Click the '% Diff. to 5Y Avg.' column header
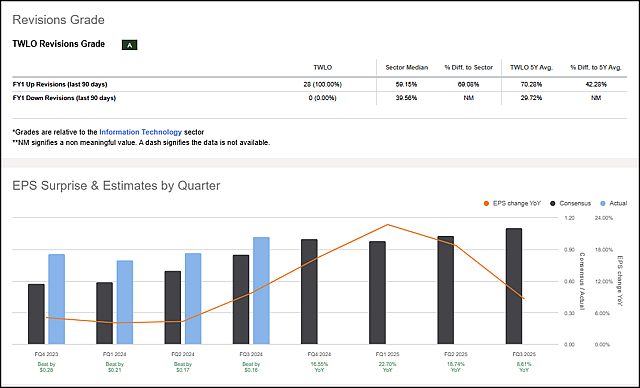The image size is (640, 388). (x=596, y=67)
